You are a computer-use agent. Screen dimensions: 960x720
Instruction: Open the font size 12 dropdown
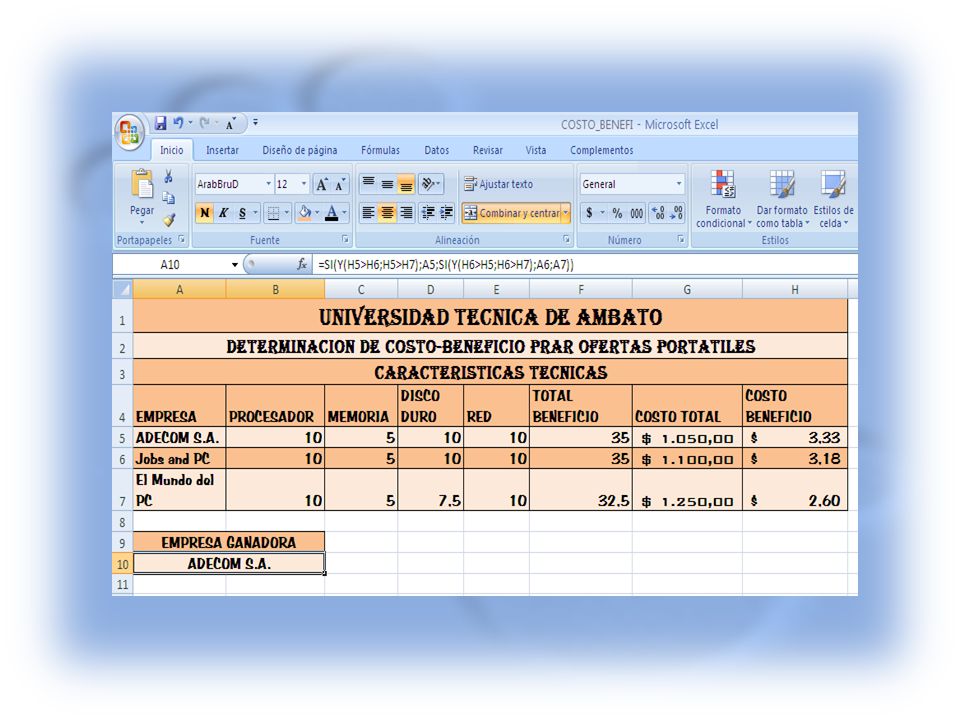pyautogui.click(x=304, y=184)
